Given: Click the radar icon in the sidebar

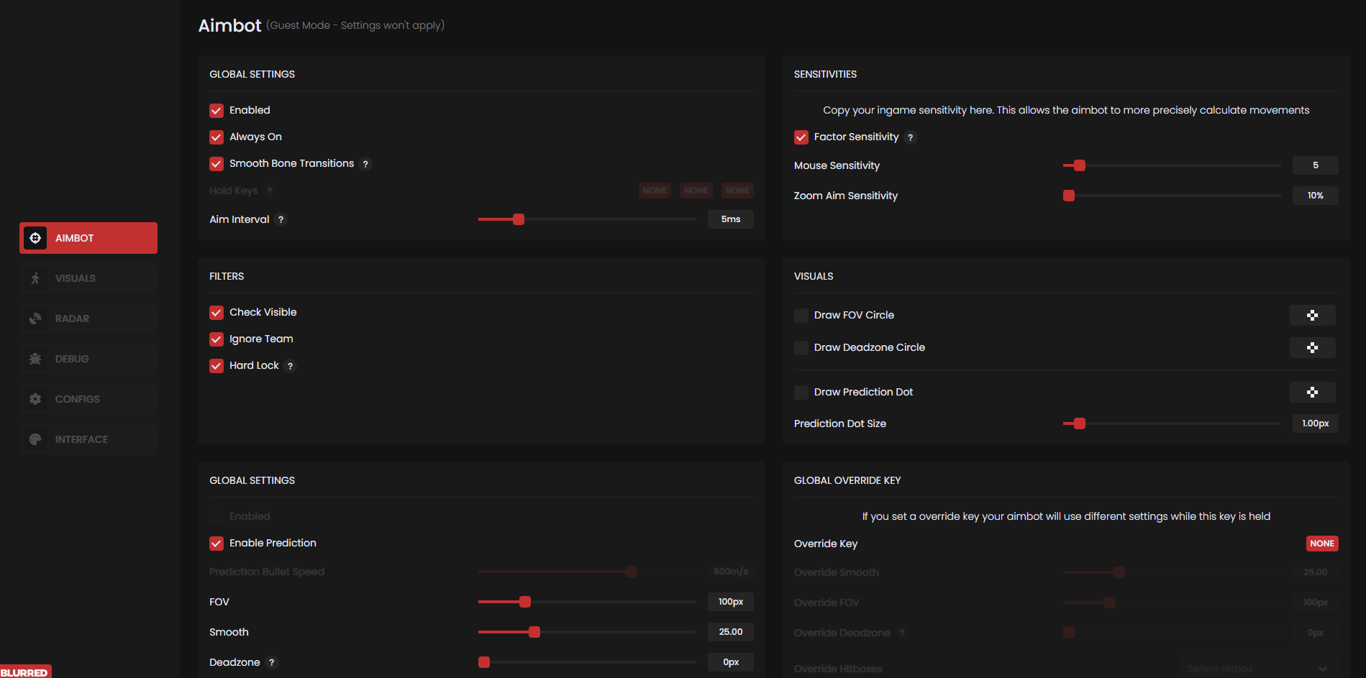Looking at the screenshot, I should pyautogui.click(x=35, y=318).
